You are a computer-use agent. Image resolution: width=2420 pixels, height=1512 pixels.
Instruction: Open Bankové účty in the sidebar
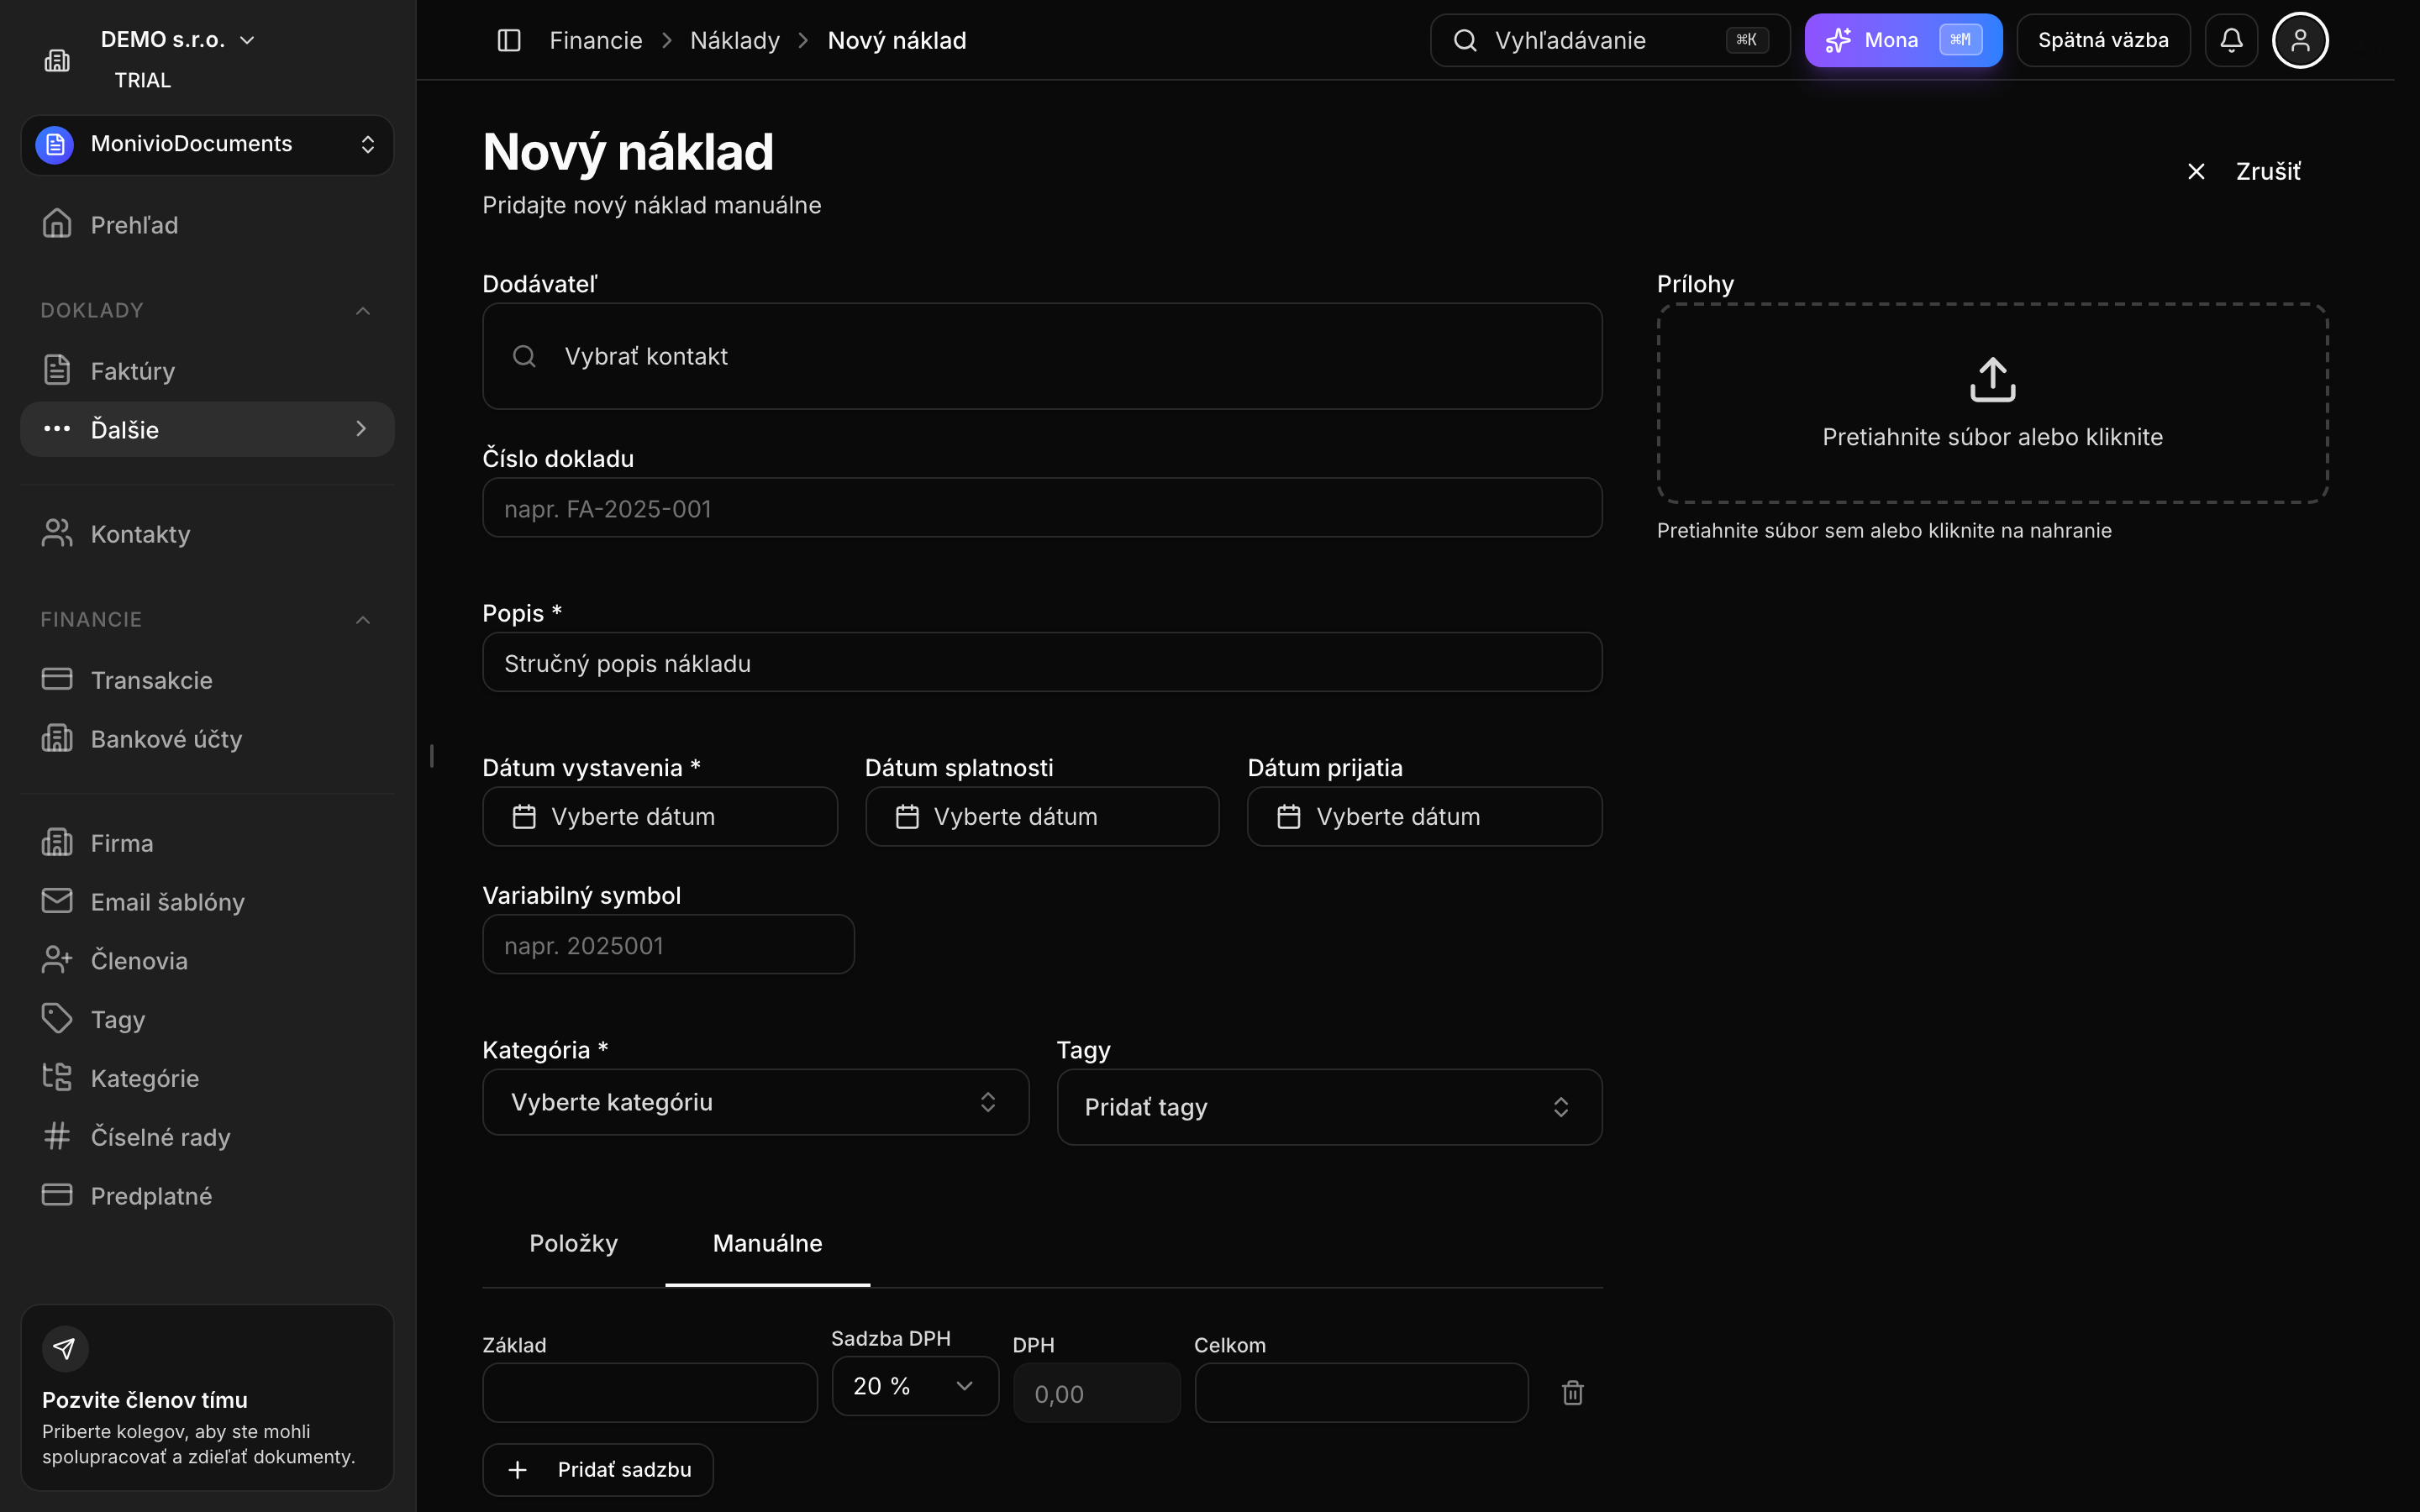pos(207,739)
